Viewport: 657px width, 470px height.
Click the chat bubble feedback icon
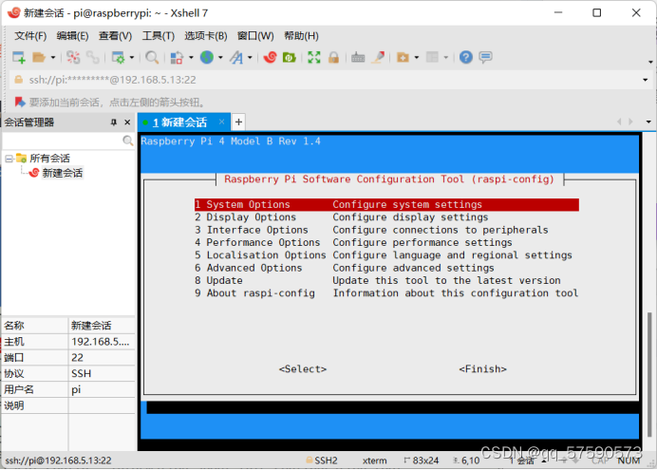coord(486,57)
